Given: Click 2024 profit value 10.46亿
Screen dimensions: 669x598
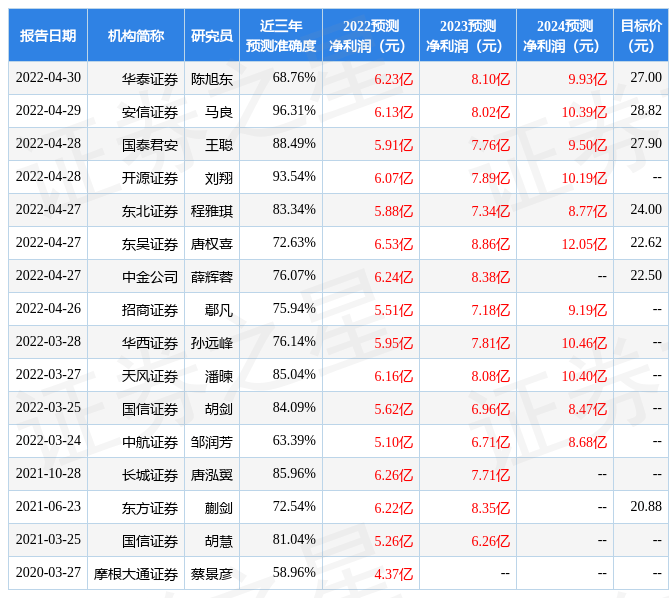Looking at the screenshot, I should (584, 343).
